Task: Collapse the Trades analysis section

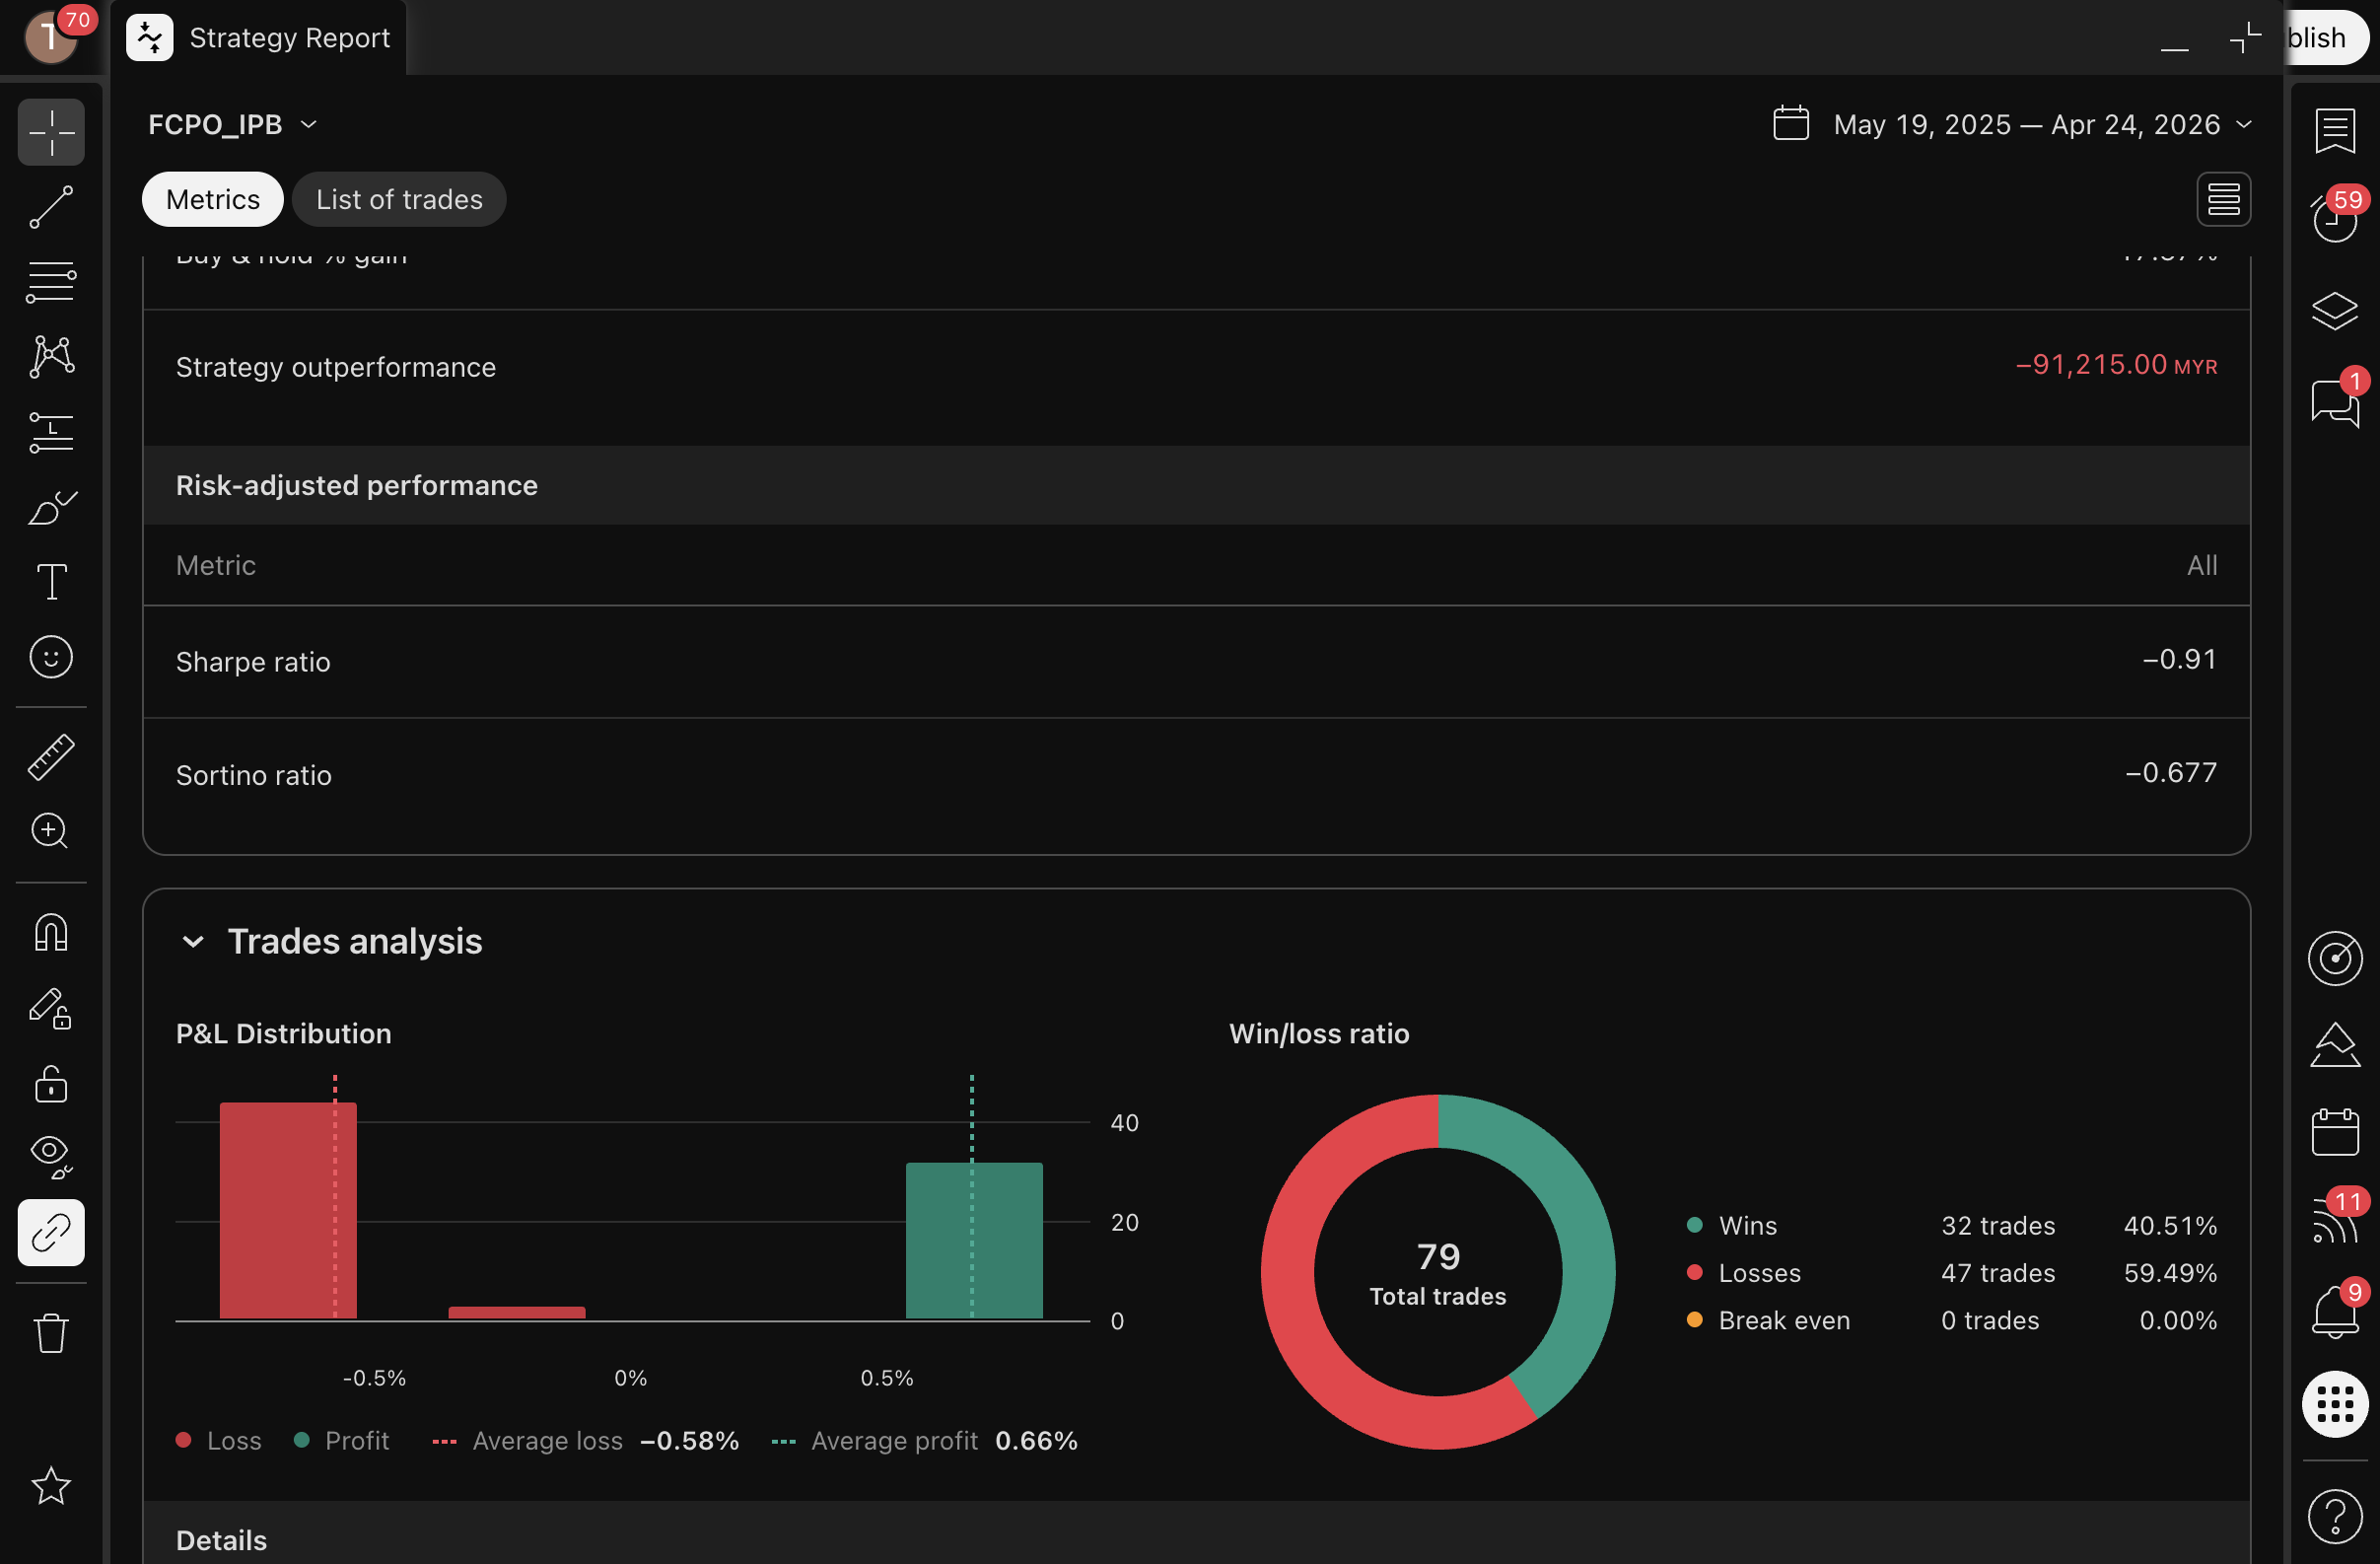Action: (193, 942)
